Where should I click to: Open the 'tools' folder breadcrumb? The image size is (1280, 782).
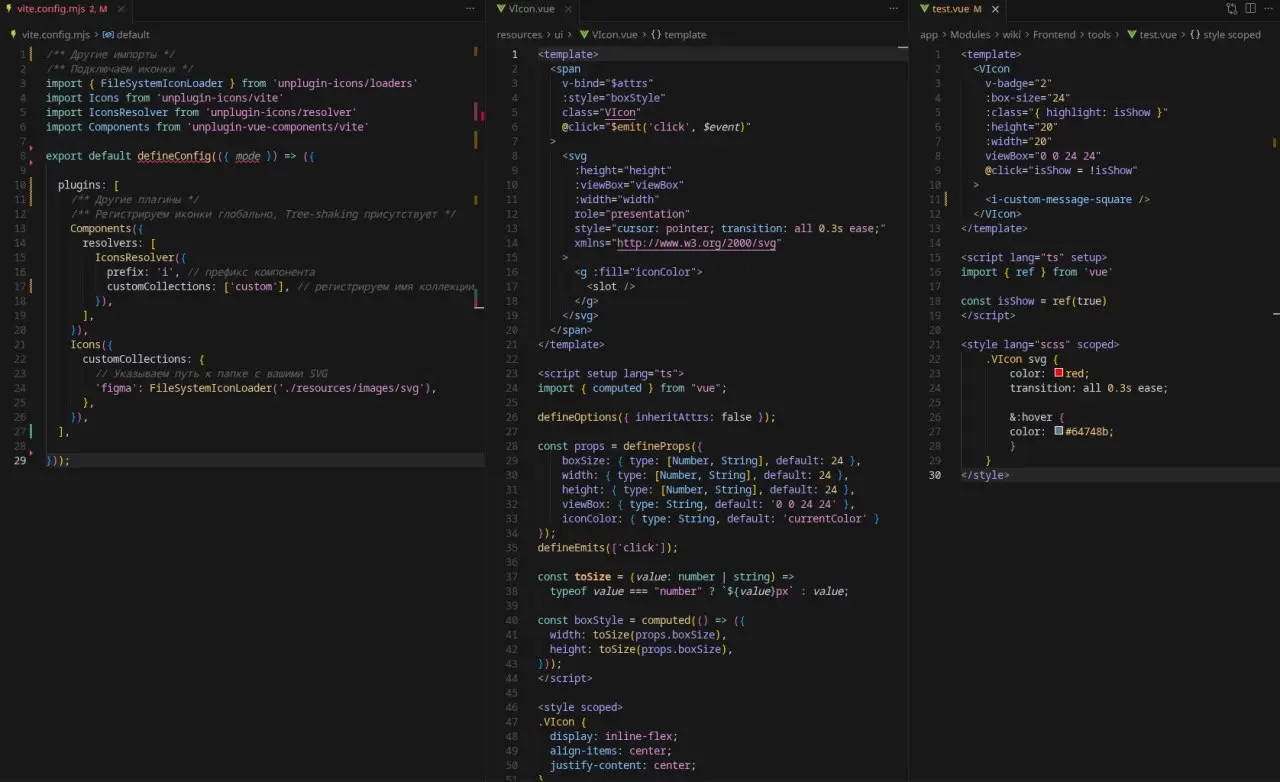click(x=1099, y=34)
